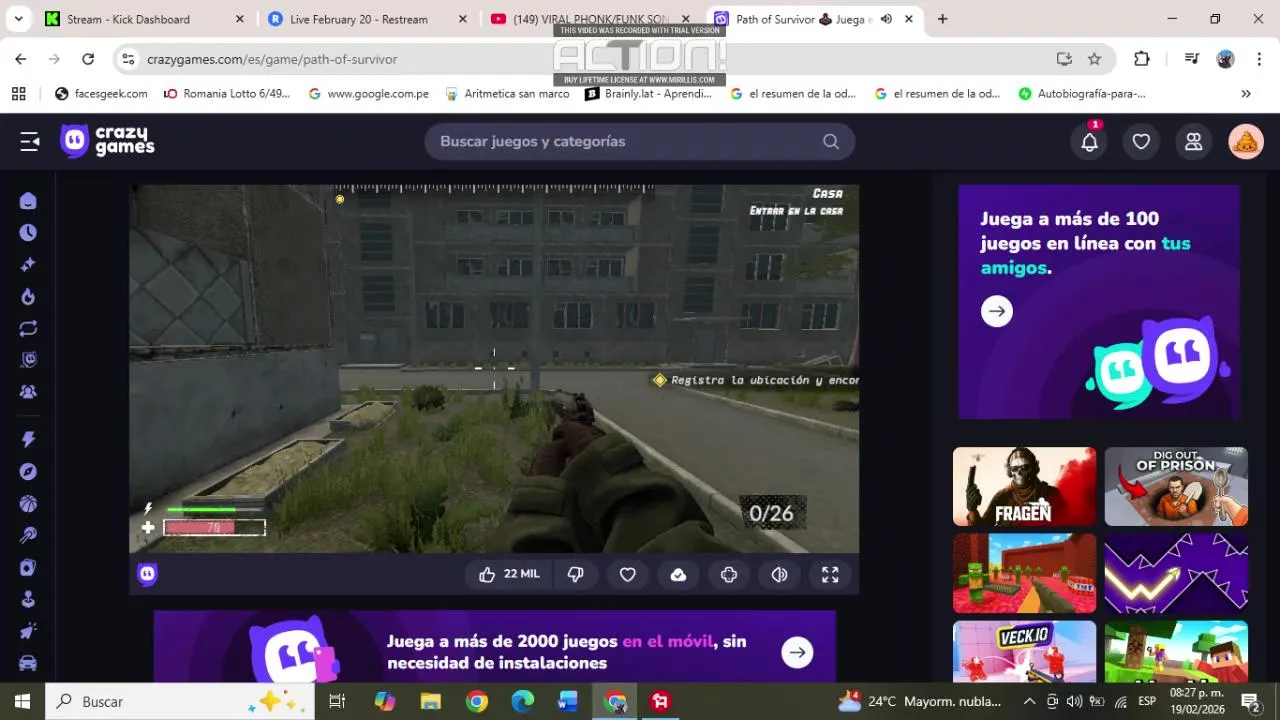This screenshot has width=1280, height=720.
Task: Add game to favorites heart
Action: [x=628, y=574]
